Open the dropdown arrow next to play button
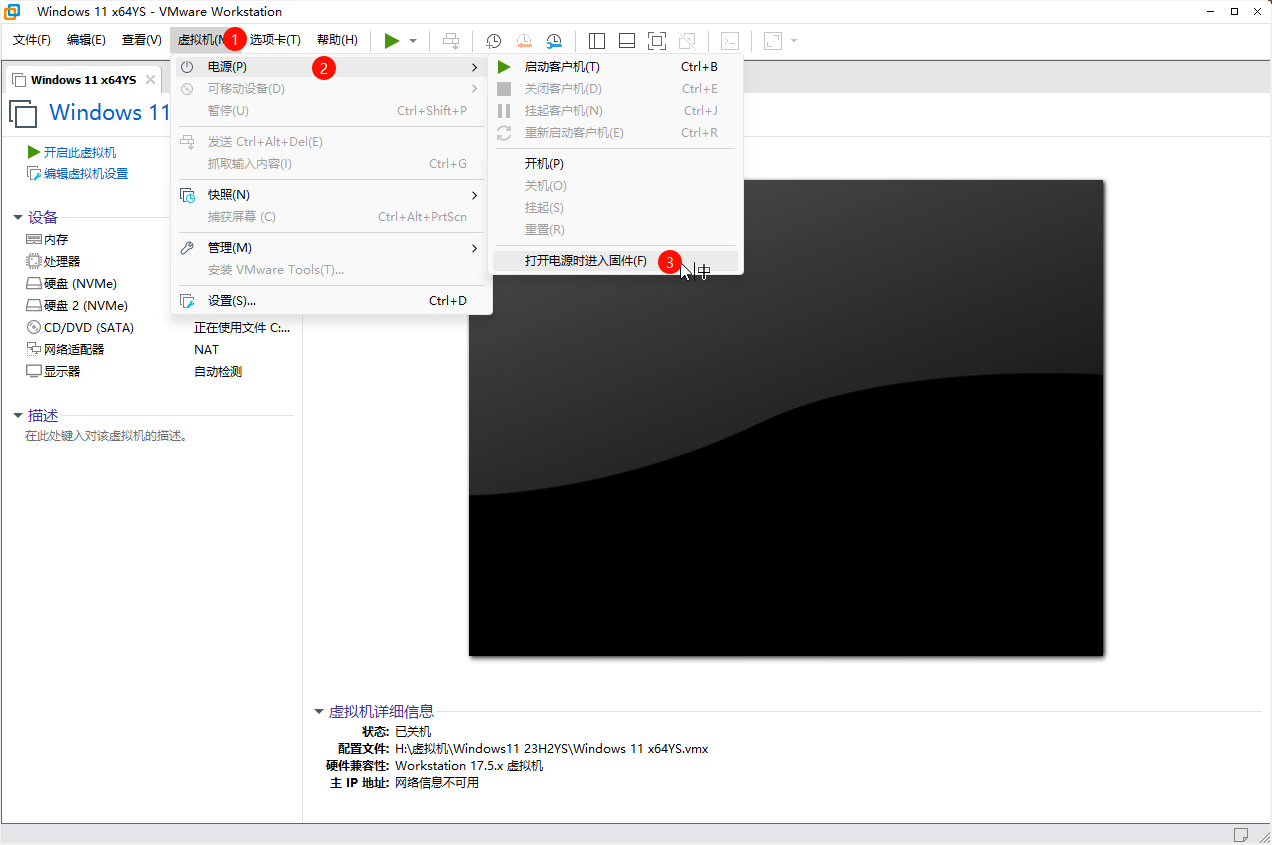This screenshot has width=1272, height=845. [x=413, y=40]
